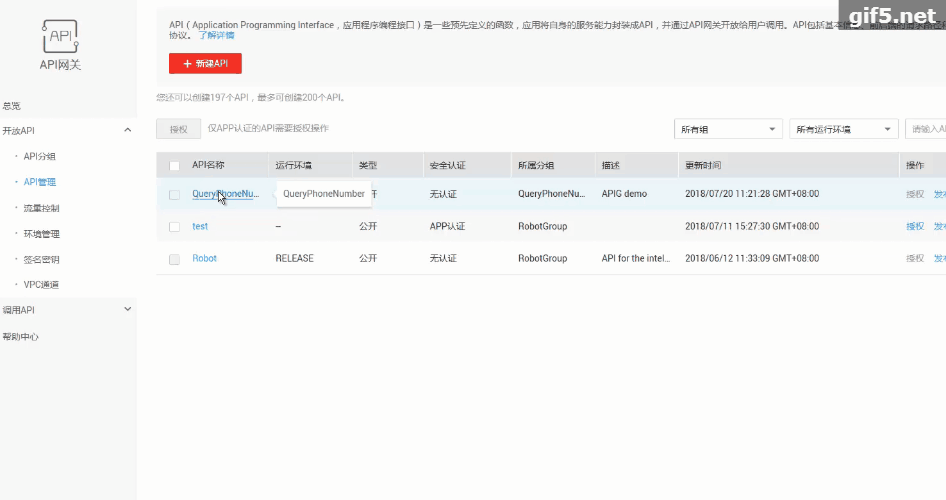Open API分组 in sidebar

point(39,156)
